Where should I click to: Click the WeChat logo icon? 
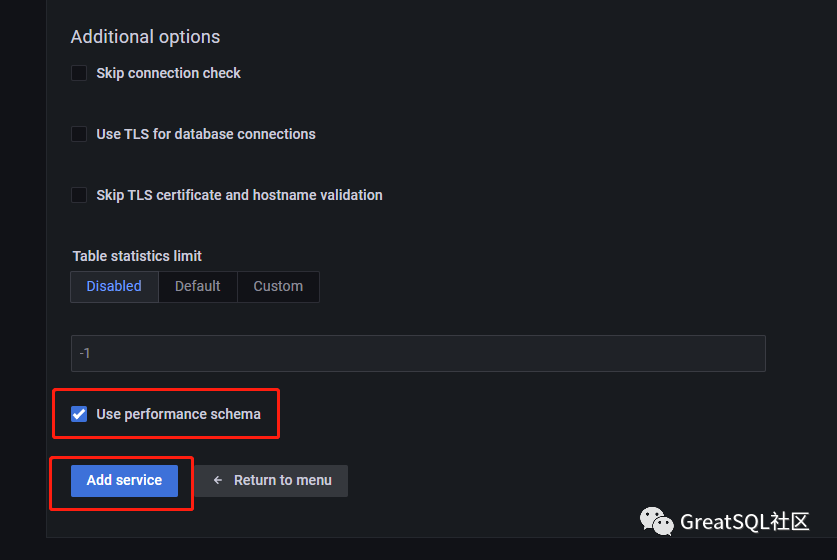[x=657, y=521]
